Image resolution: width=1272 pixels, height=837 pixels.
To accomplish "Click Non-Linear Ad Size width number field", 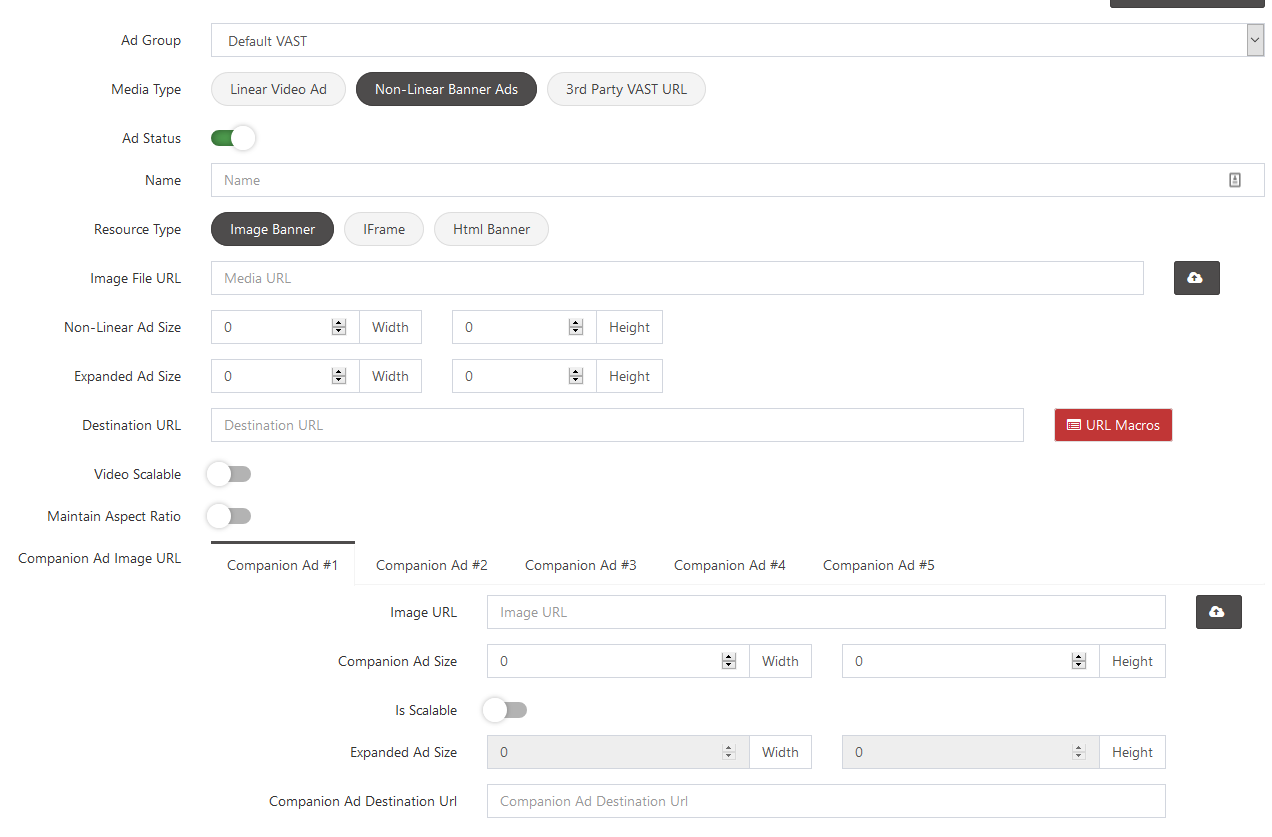I will coord(285,327).
